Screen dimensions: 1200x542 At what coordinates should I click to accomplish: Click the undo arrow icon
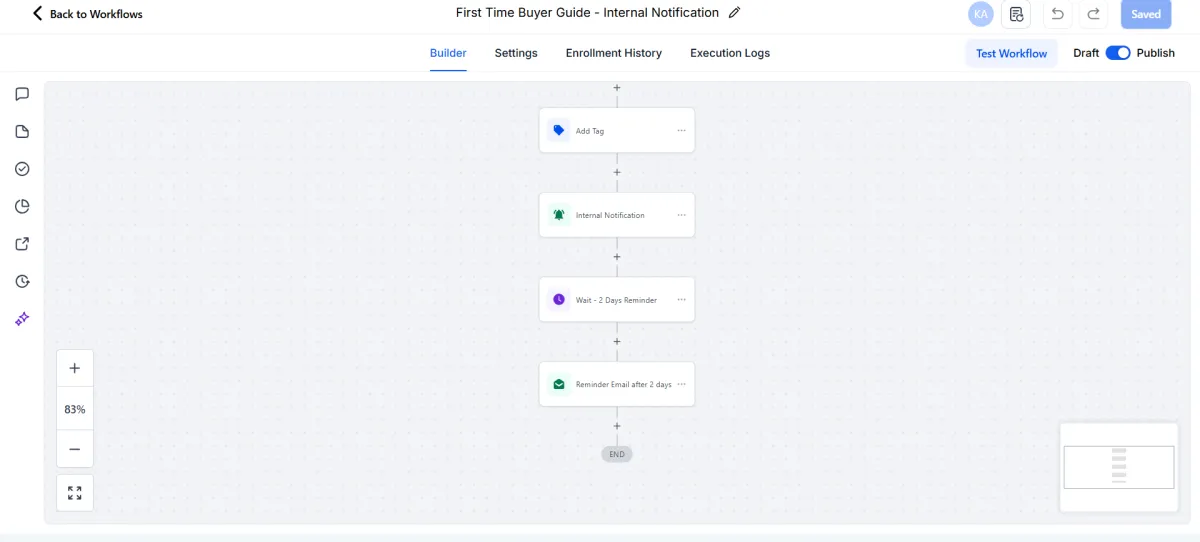pyautogui.click(x=1057, y=14)
